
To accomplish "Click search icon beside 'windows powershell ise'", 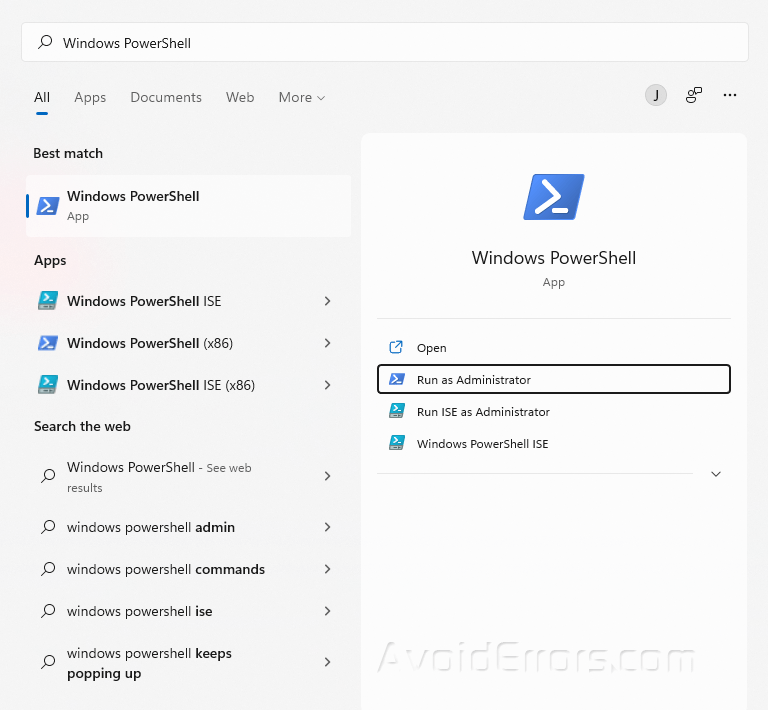I will [48, 611].
